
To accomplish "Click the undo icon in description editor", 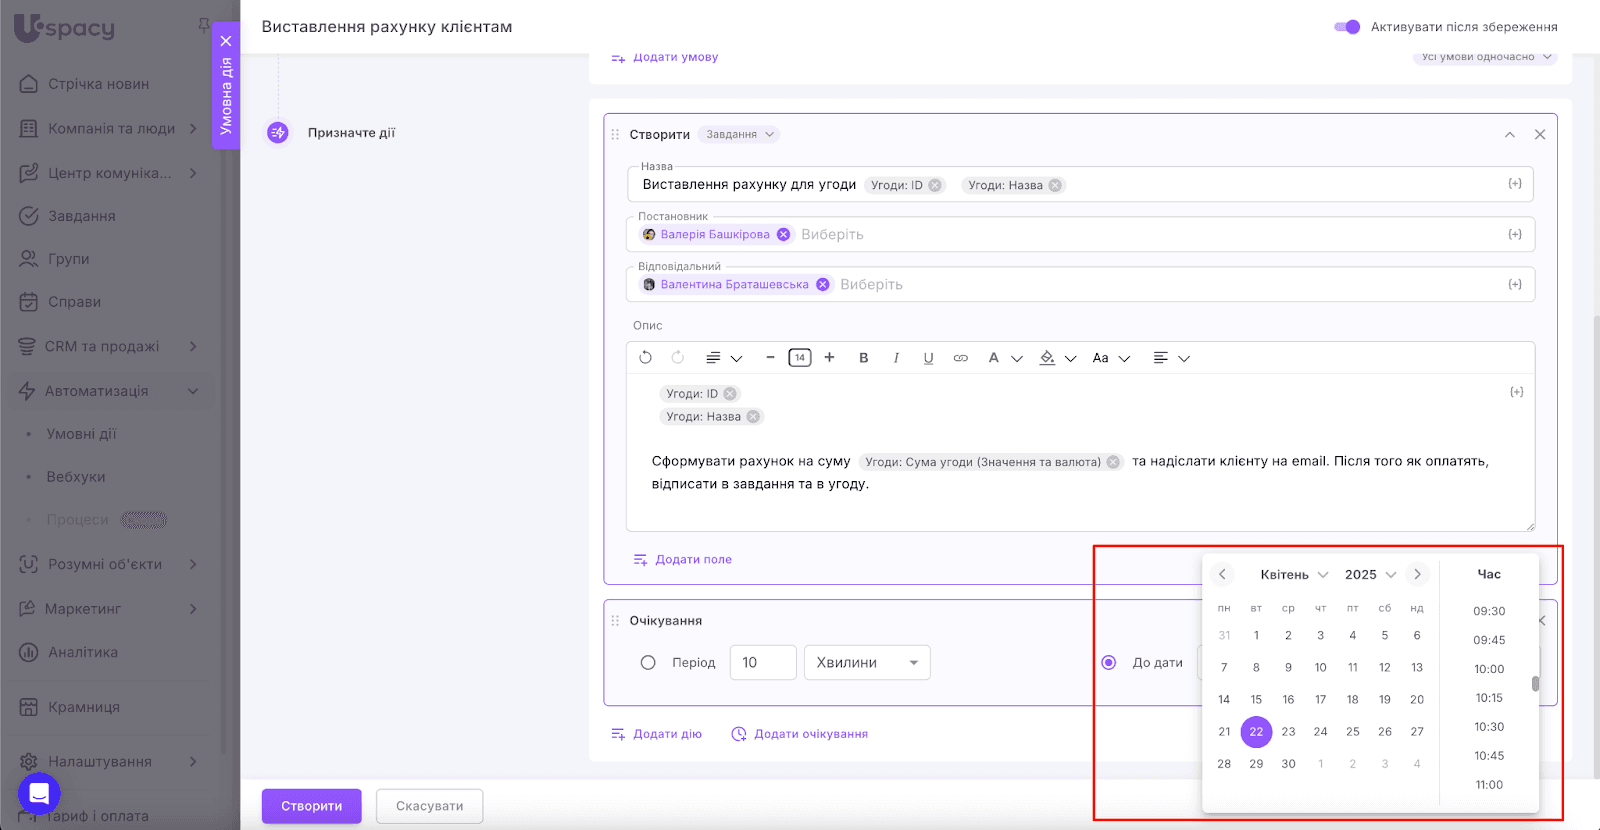I will point(645,358).
